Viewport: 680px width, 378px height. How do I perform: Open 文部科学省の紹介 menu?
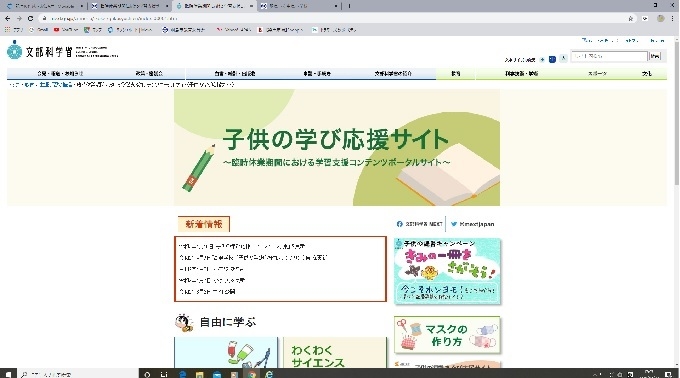[x=393, y=74]
